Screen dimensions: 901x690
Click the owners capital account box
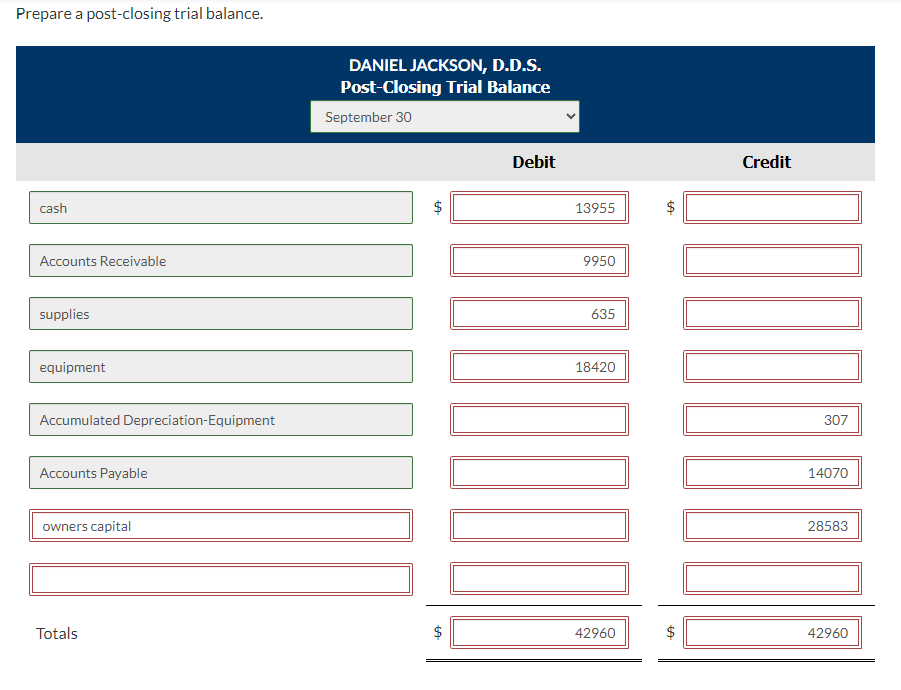[220, 525]
